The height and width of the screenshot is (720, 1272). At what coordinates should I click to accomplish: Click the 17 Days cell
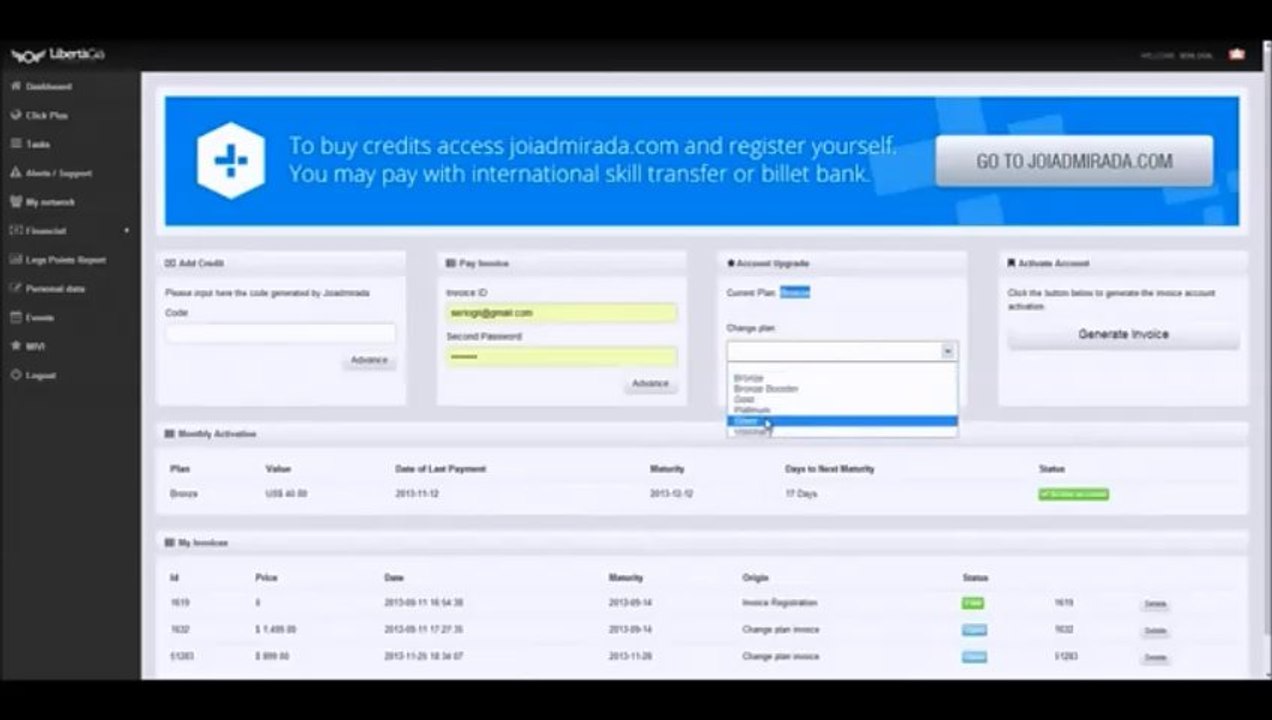click(x=801, y=494)
